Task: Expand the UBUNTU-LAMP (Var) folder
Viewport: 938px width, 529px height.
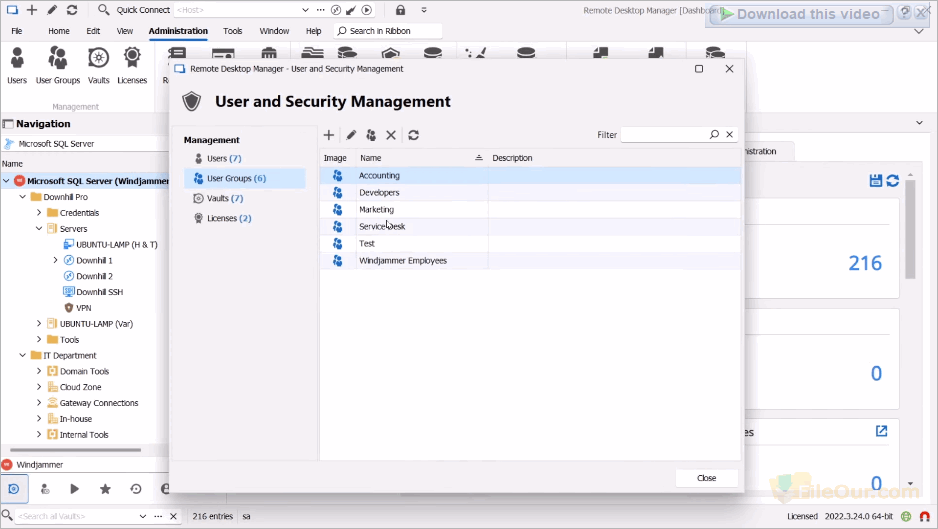Action: pos(39,323)
